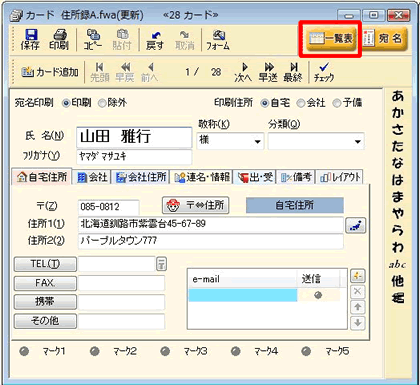This screenshot has height=385, width=420.
Task: Open the 宛名 addressing view
Action: click(385, 39)
